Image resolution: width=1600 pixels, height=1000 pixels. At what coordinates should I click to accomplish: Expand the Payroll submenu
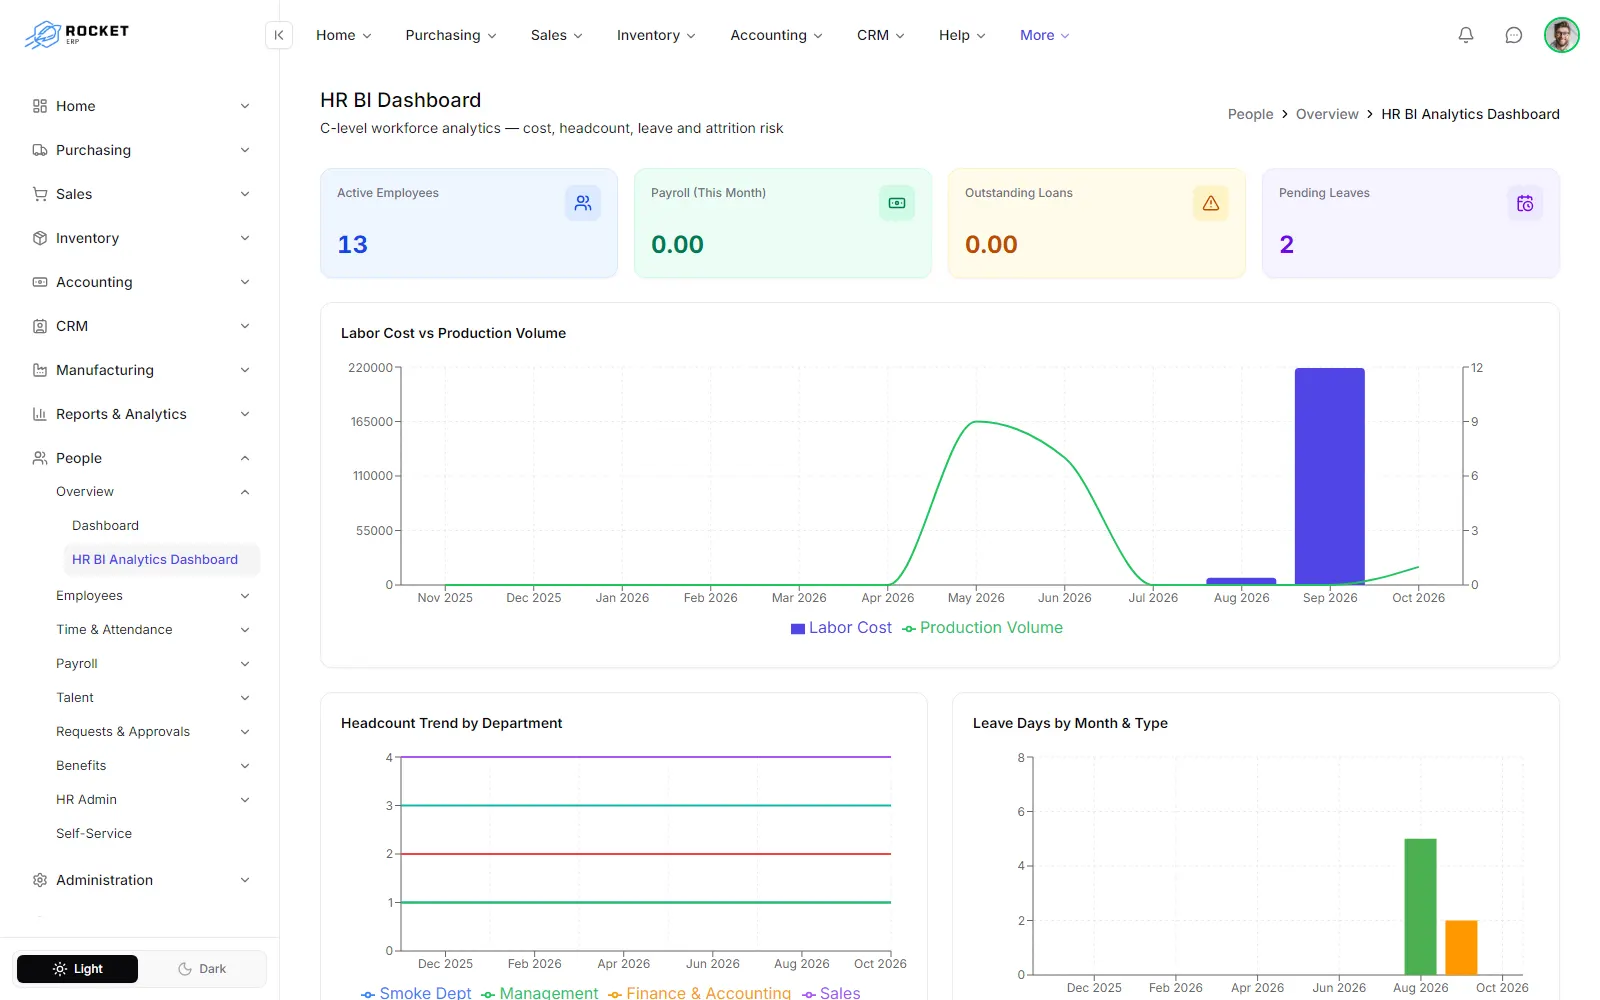[x=154, y=664]
